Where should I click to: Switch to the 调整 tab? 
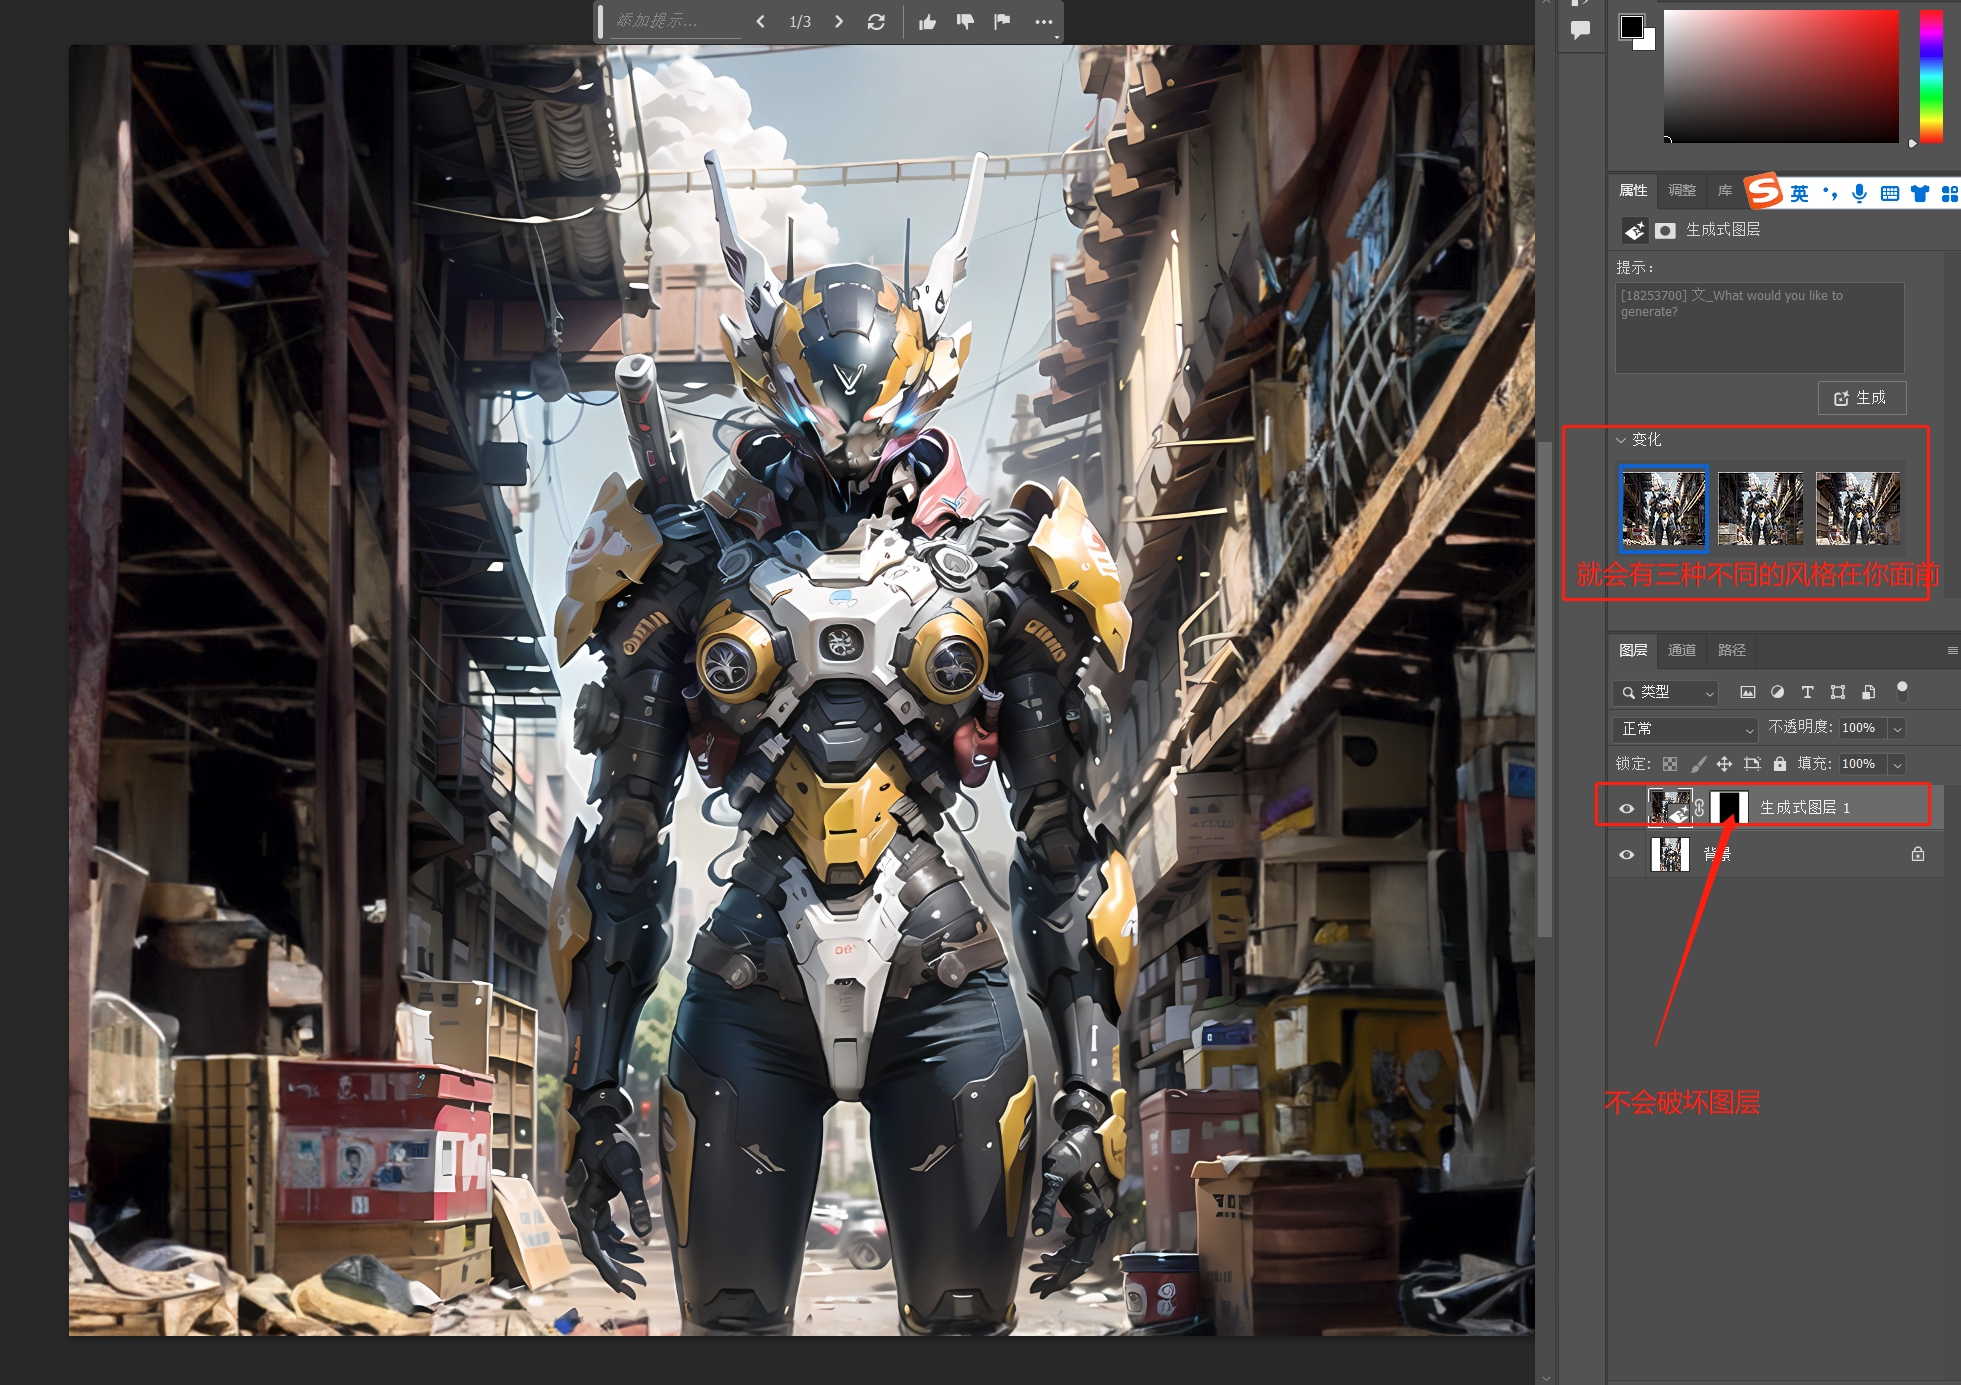[1682, 190]
